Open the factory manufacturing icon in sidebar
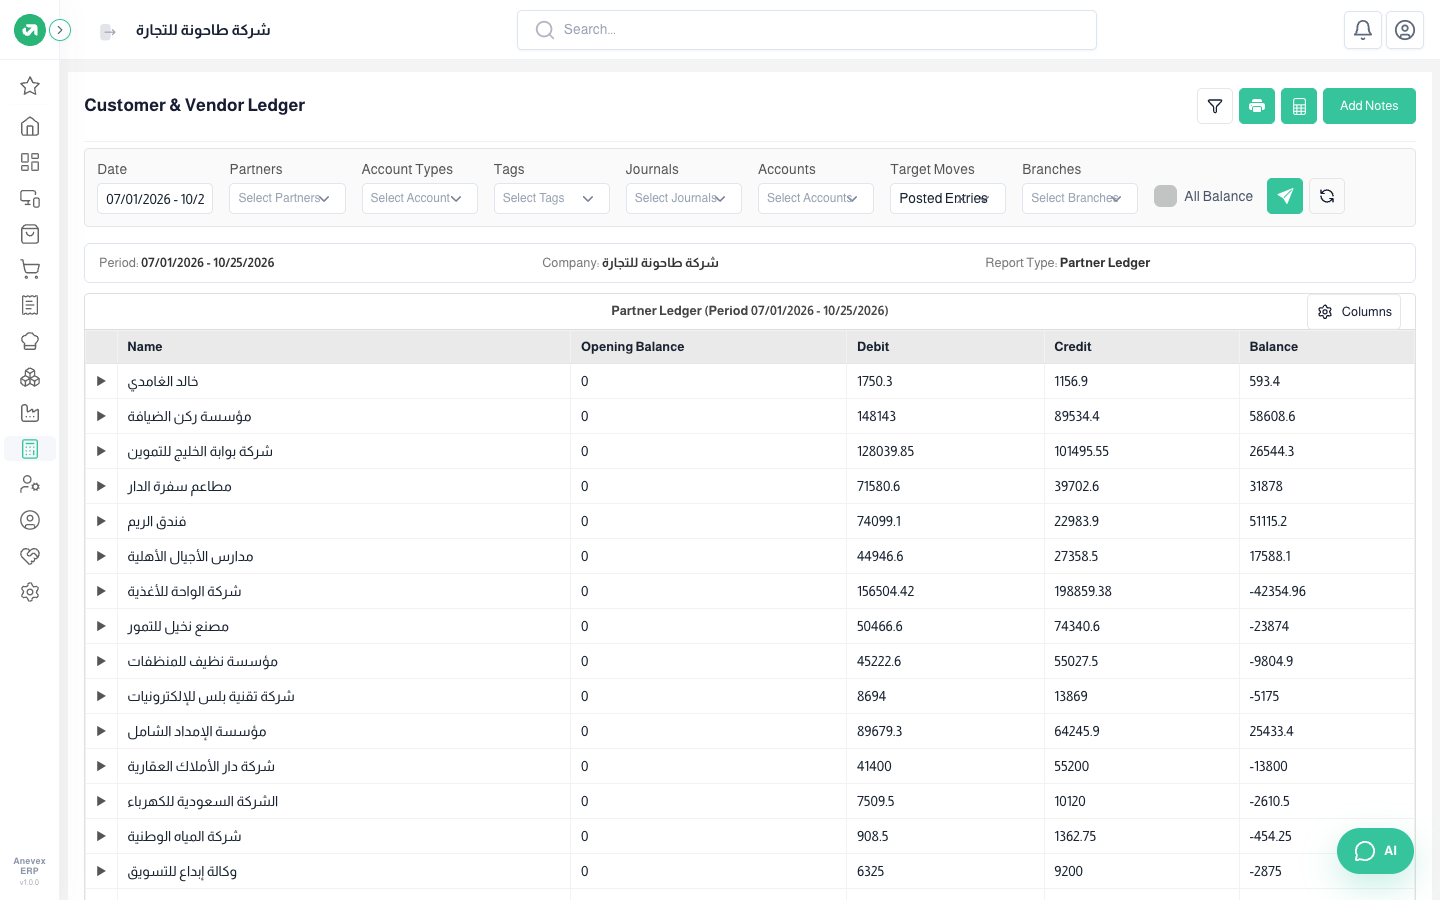1440x900 pixels. point(30,413)
